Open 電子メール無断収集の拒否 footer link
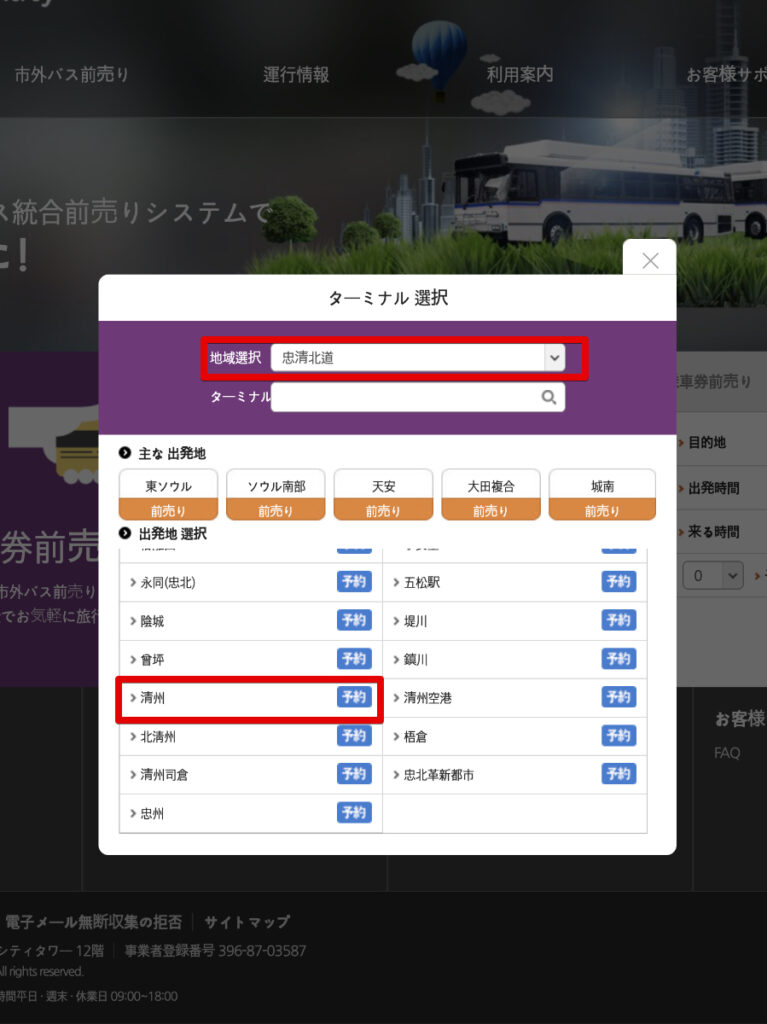 [x=93, y=922]
